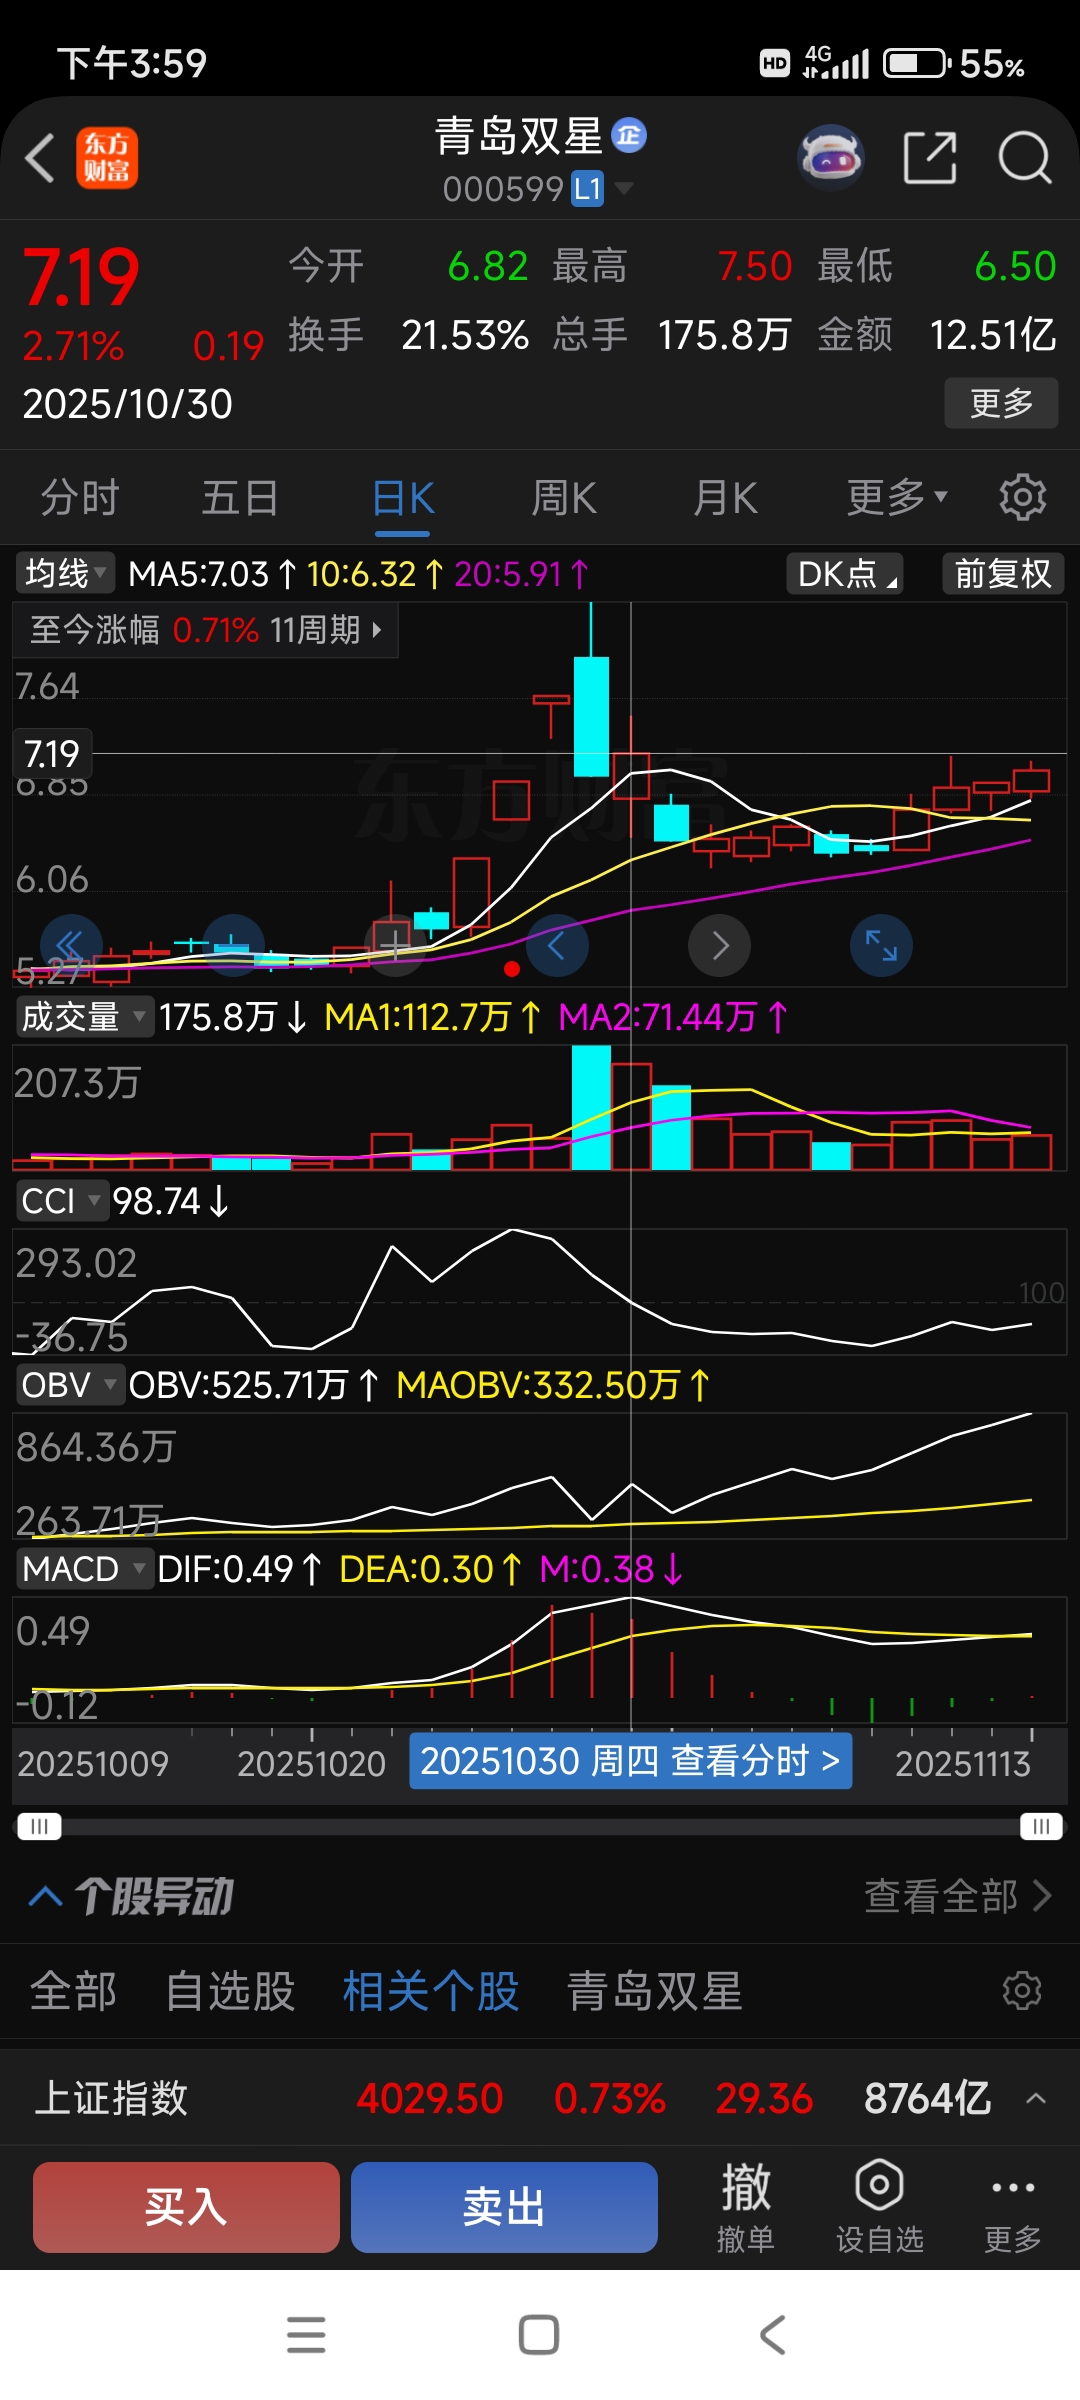Collapse the 个股异动 section
The height and width of the screenshot is (2400, 1080).
45,1896
